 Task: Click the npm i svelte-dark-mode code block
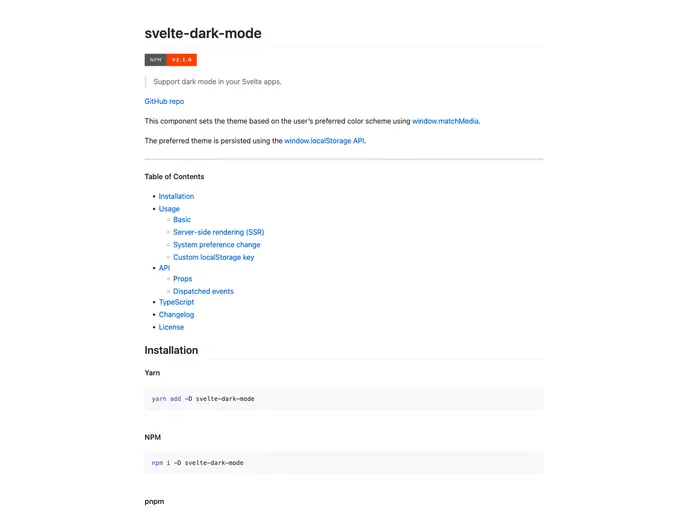tap(343, 463)
